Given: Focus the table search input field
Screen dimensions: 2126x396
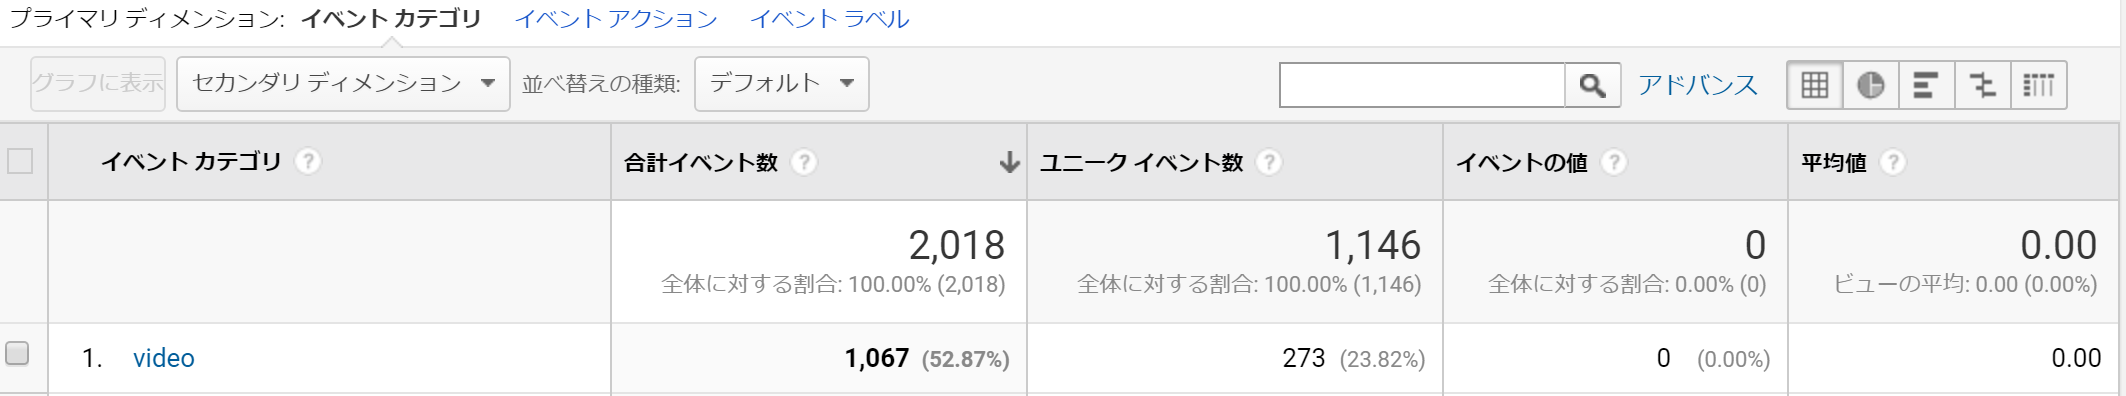Looking at the screenshot, I should [x=1422, y=85].
